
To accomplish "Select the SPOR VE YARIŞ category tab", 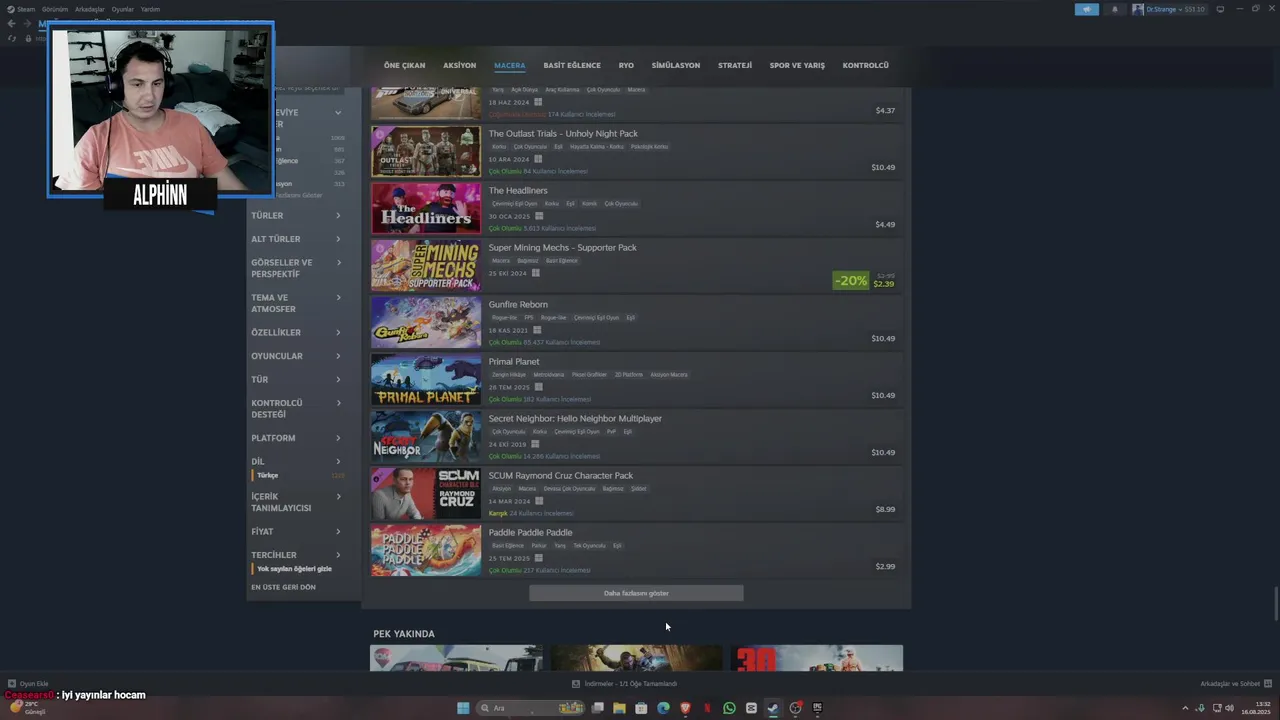I will coord(797,65).
